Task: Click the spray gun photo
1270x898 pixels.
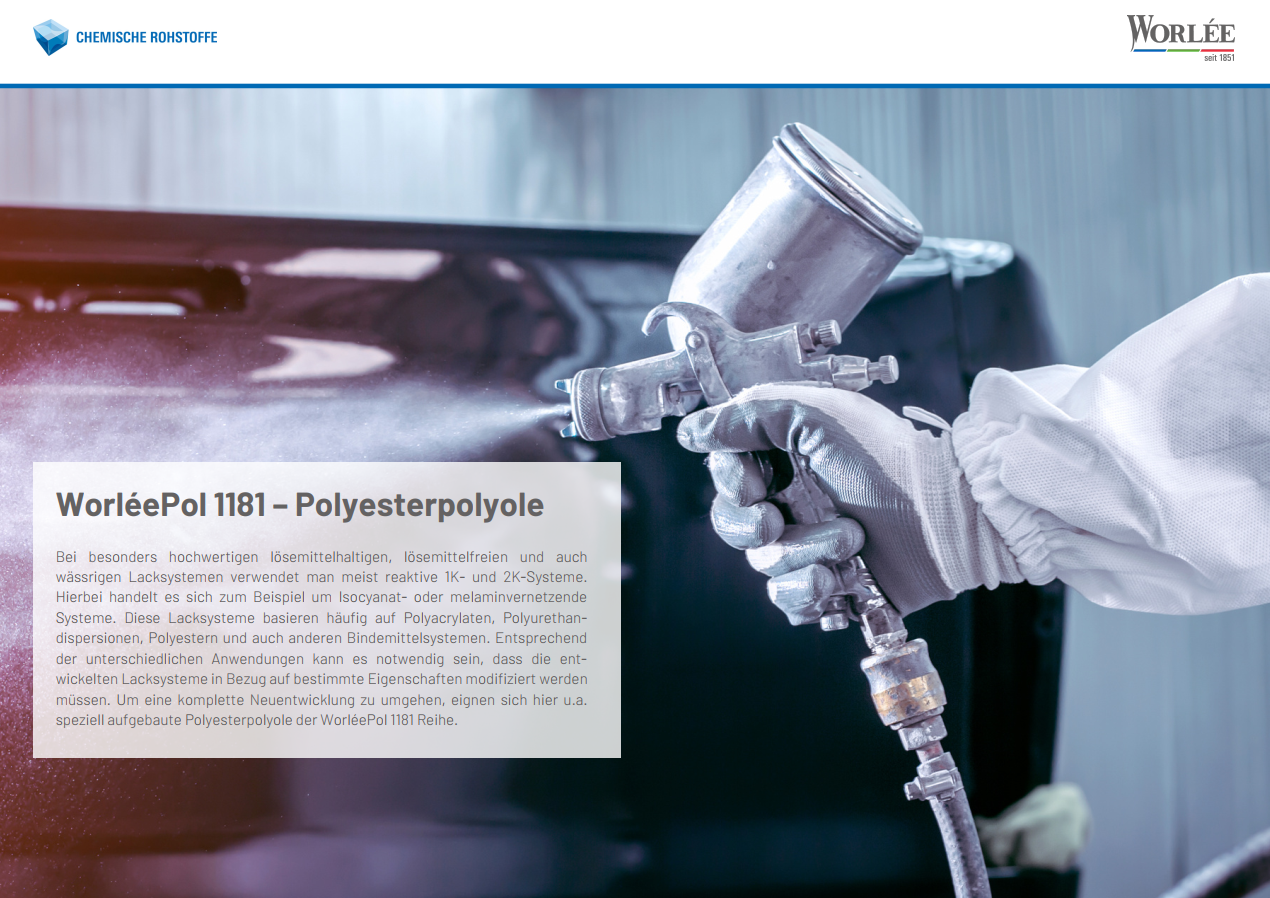Action: pyautogui.click(x=635, y=493)
